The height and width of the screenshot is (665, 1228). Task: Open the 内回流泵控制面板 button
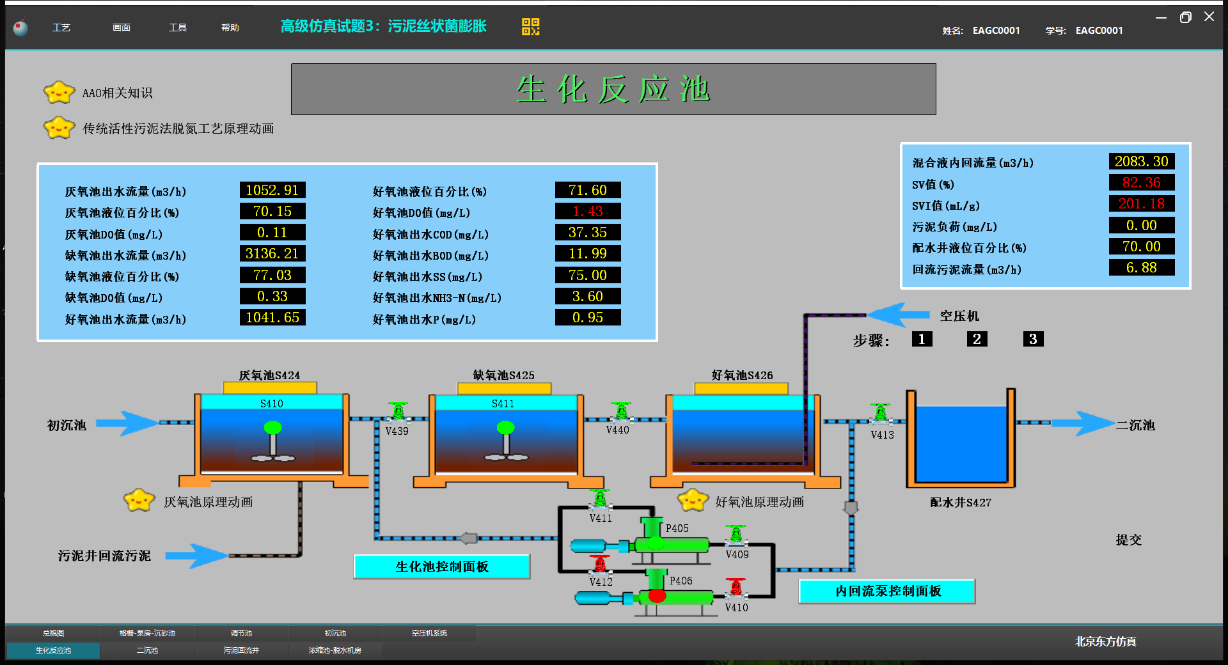click(887, 591)
